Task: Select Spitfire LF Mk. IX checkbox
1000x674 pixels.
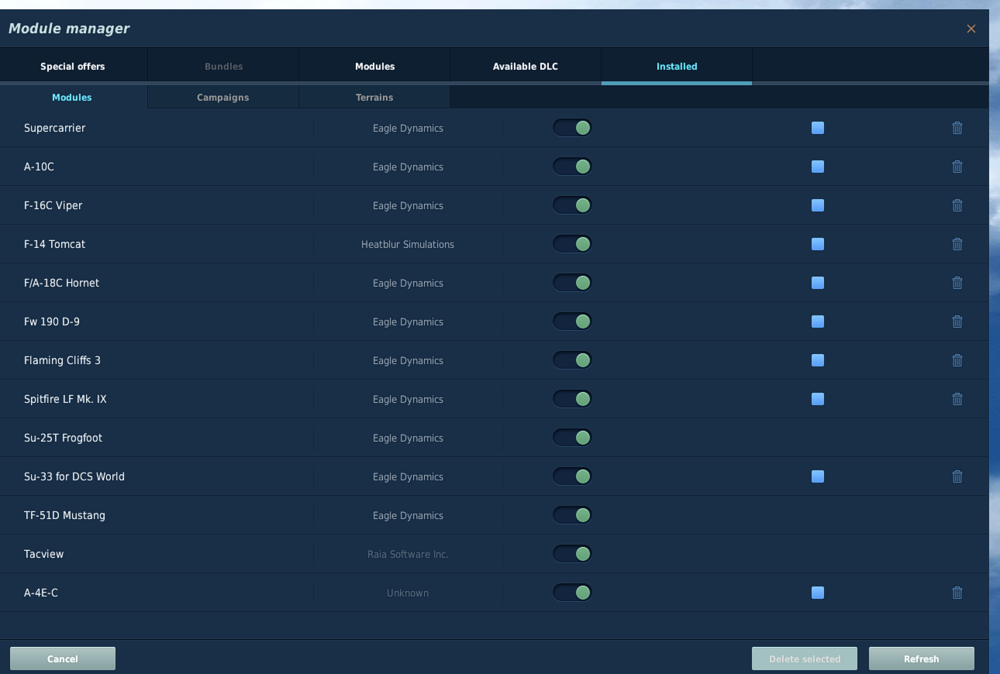Action: click(x=818, y=399)
